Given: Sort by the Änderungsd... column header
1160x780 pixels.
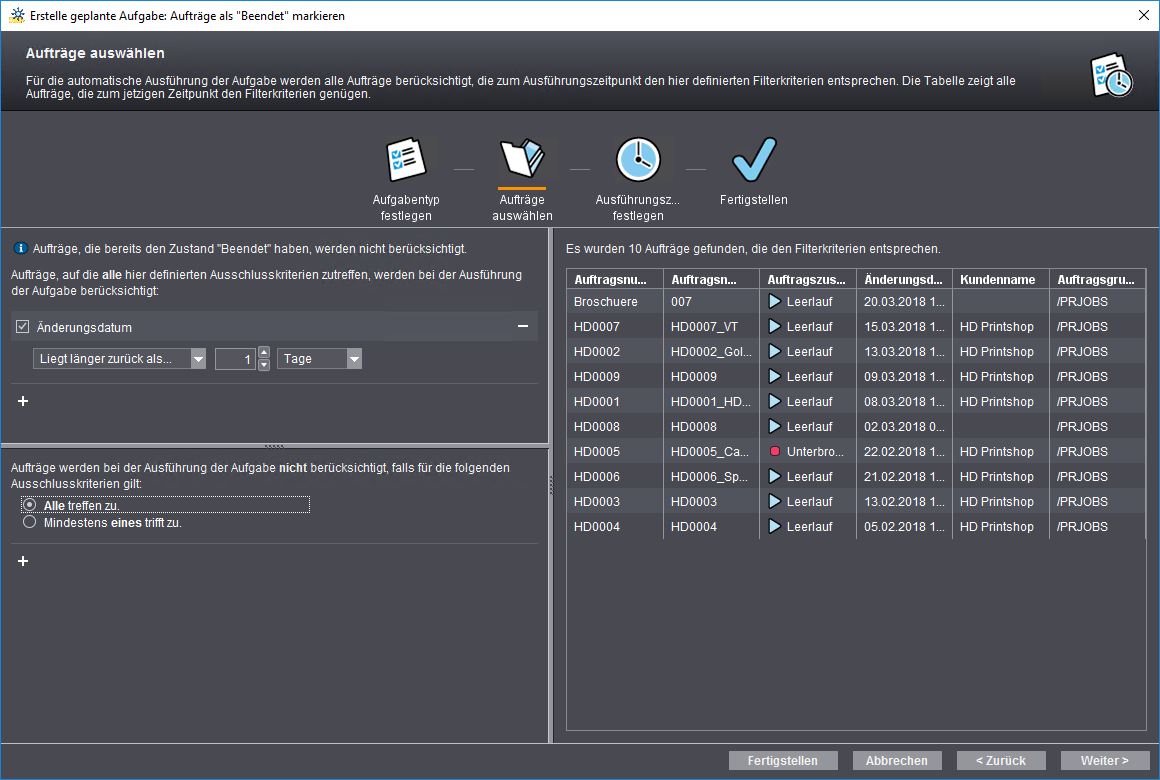Looking at the screenshot, I should [904, 279].
